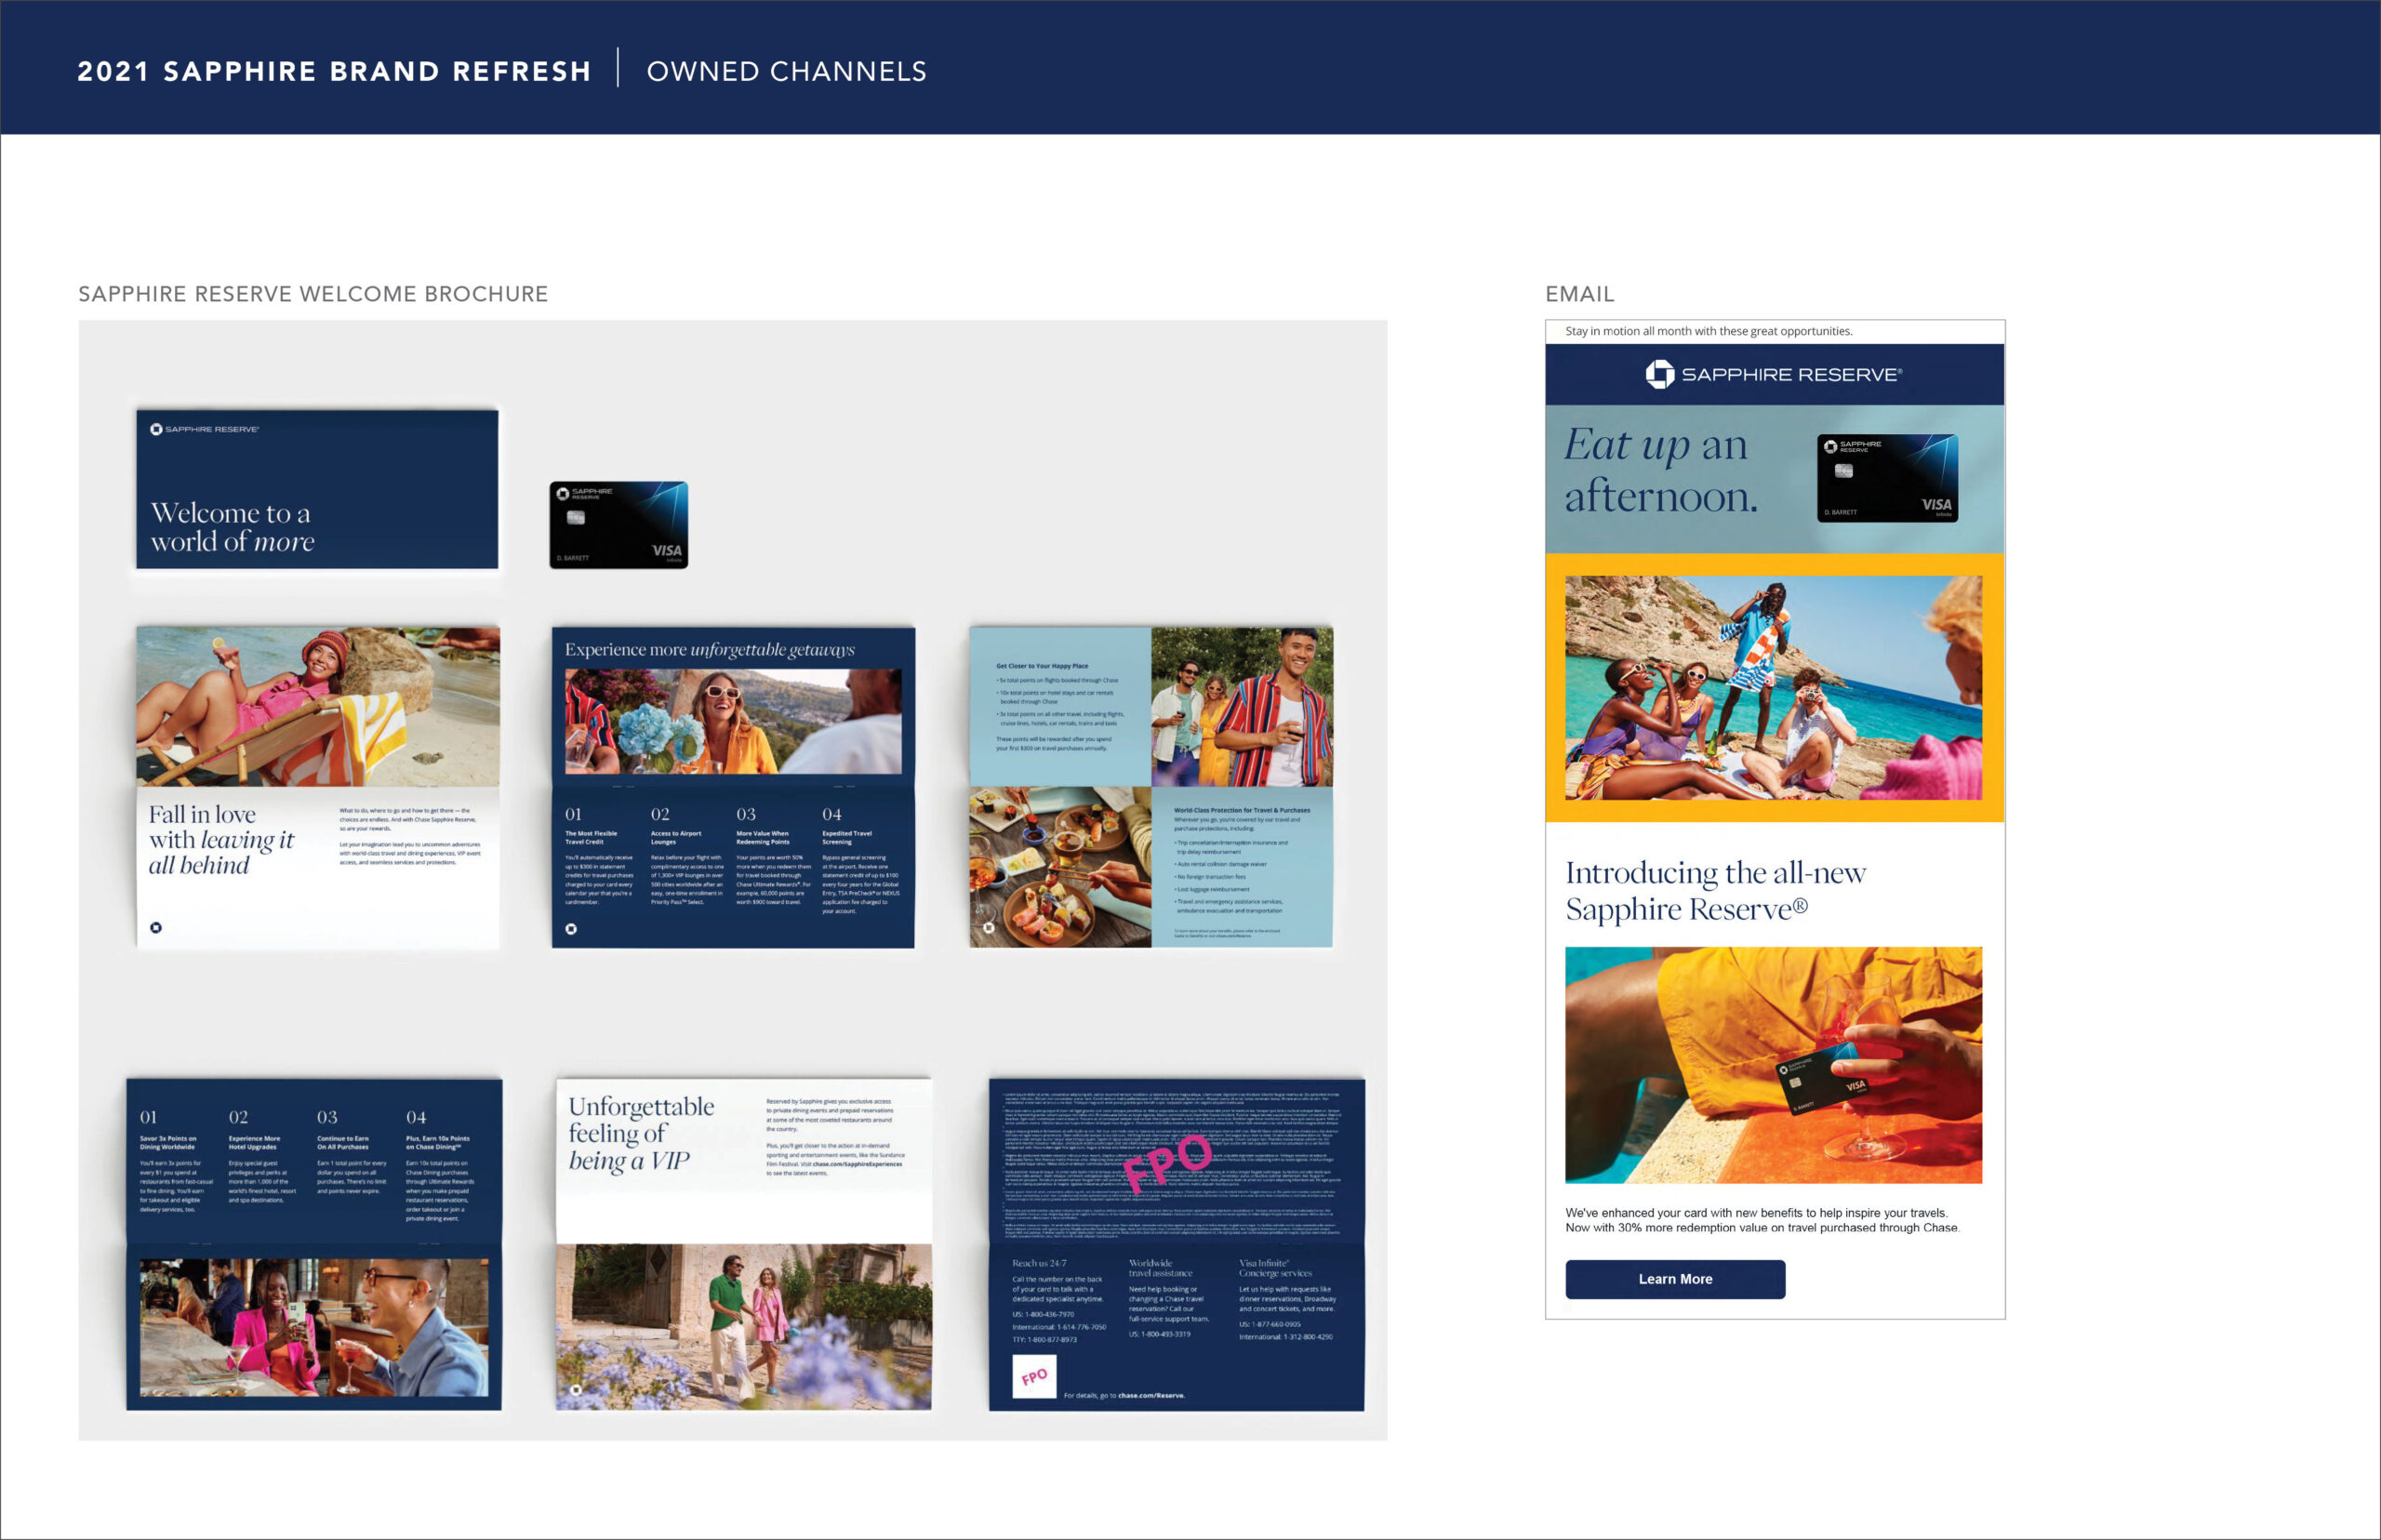Open the chase.com/Reserve link

(x=1150, y=1395)
